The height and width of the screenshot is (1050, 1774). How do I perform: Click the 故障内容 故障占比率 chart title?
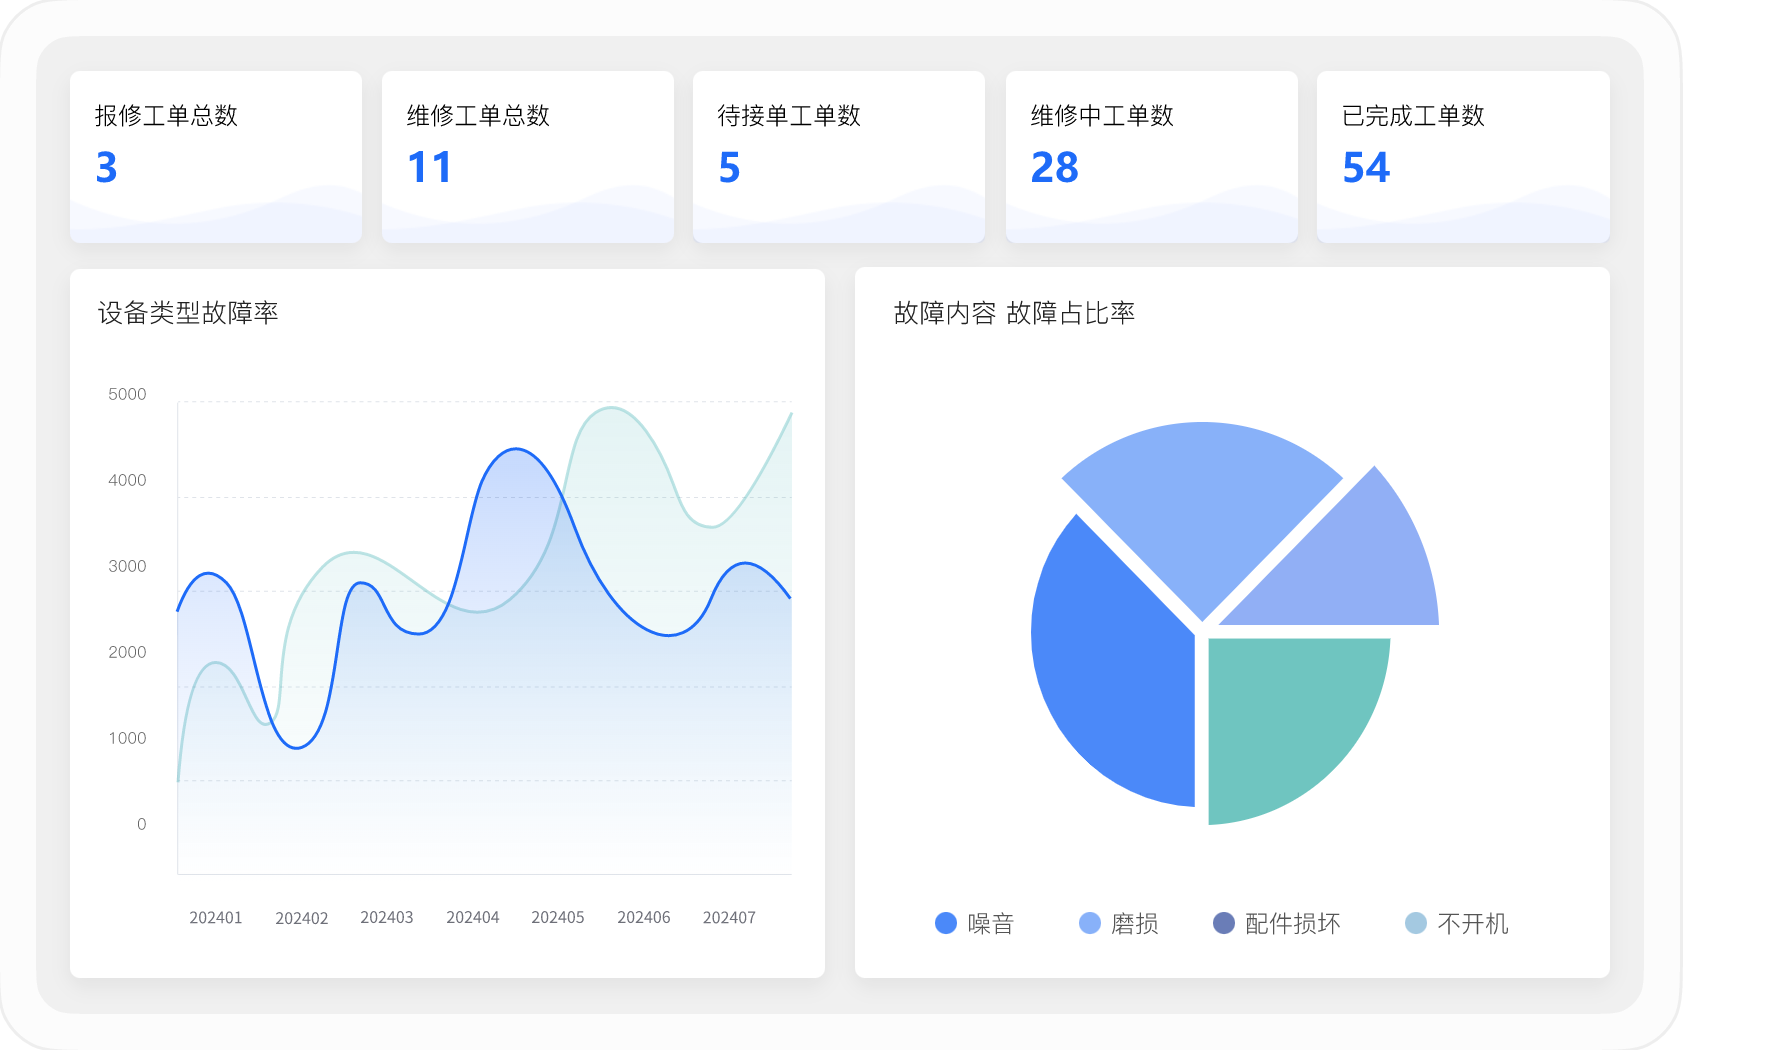click(1014, 313)
